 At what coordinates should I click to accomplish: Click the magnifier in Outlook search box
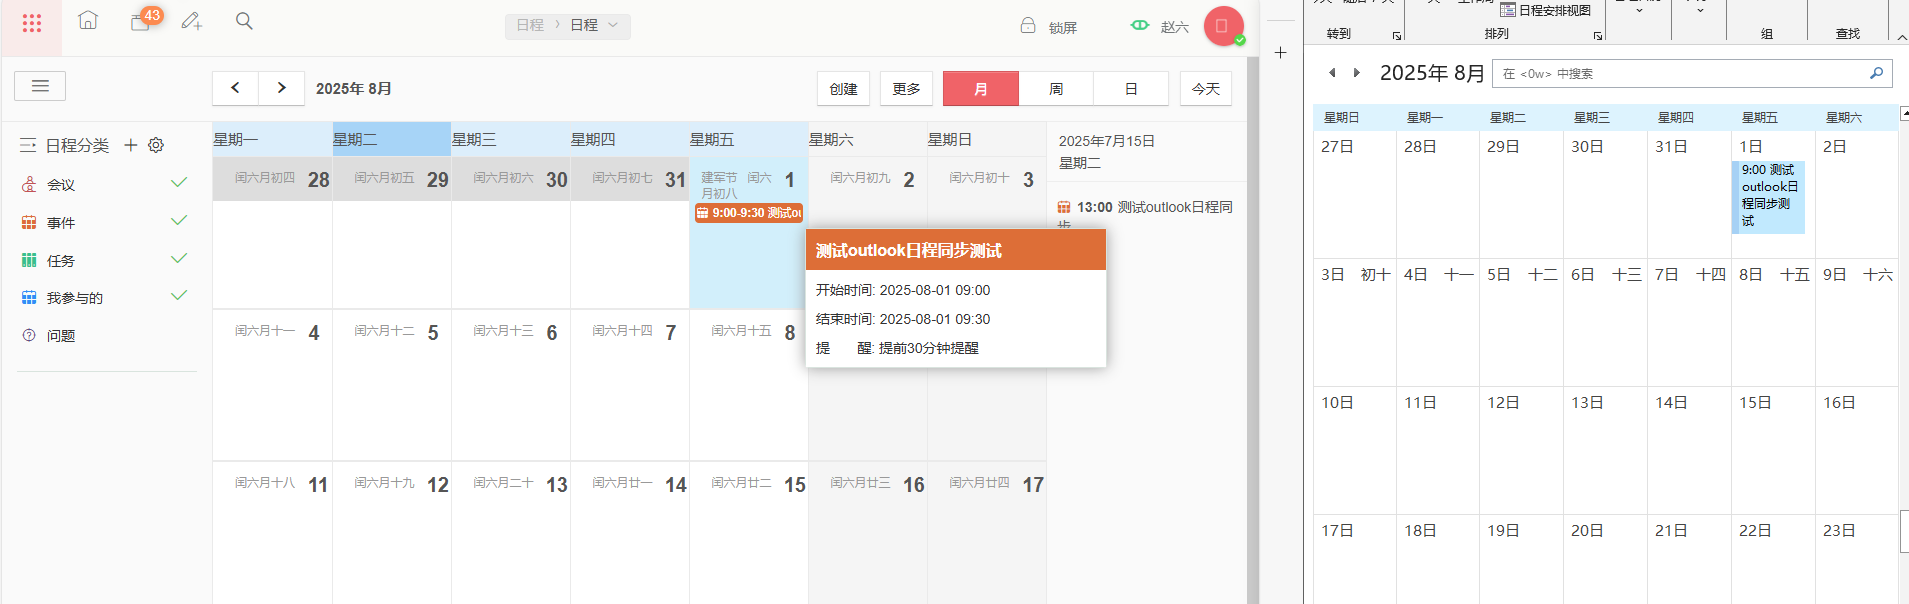[x=1876, y=73]
